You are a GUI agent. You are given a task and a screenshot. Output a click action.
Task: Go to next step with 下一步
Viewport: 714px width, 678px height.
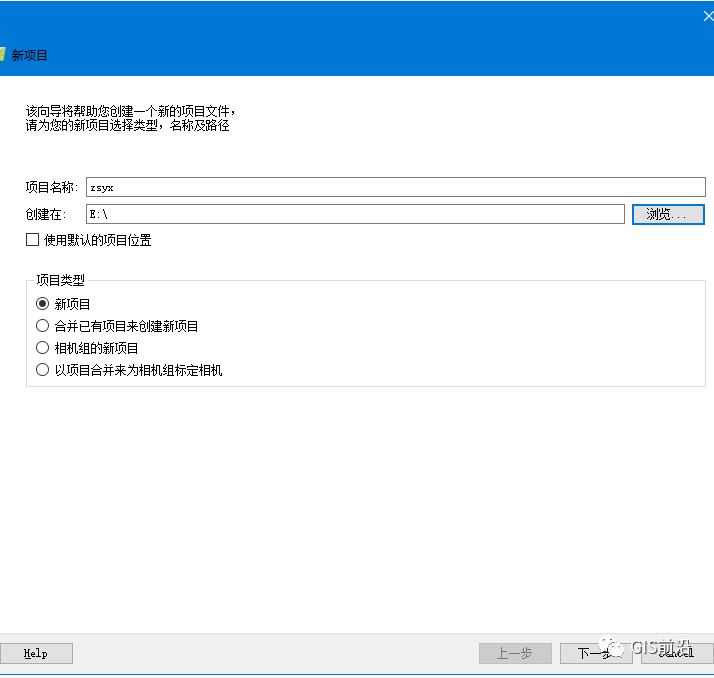596,653
